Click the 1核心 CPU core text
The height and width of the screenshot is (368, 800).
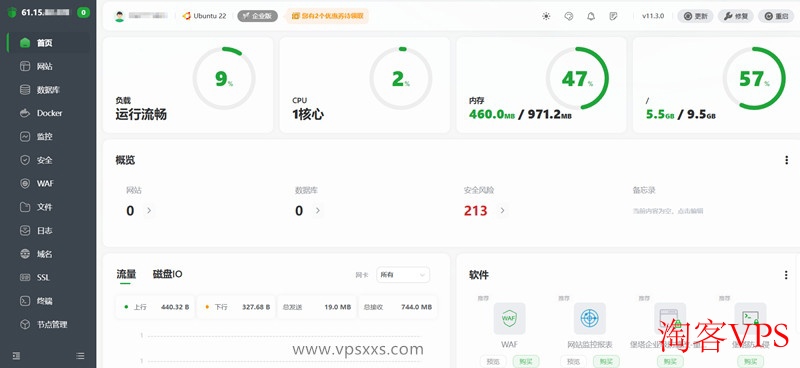pos(308,114)
